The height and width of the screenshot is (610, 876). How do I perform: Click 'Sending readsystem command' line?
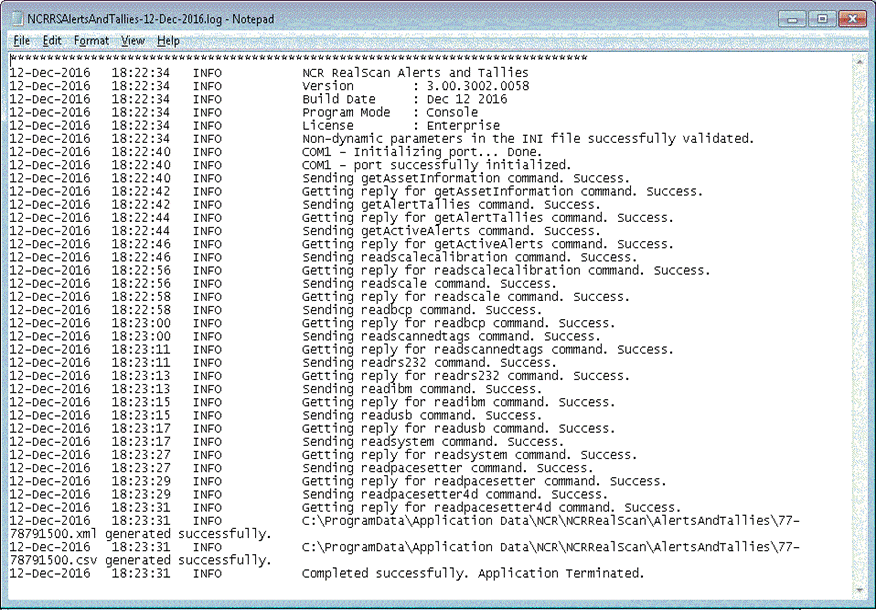tap(433, 442)
